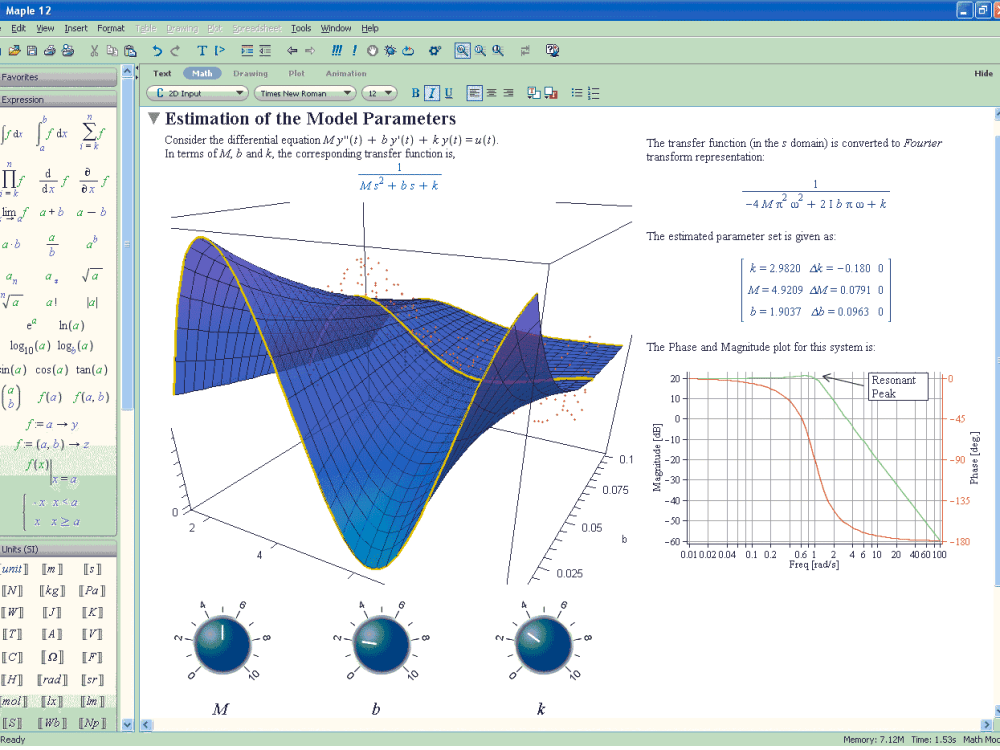1000x750 pixels.
Task: Toggle Underline formatting button
Action: pos(448,93)
